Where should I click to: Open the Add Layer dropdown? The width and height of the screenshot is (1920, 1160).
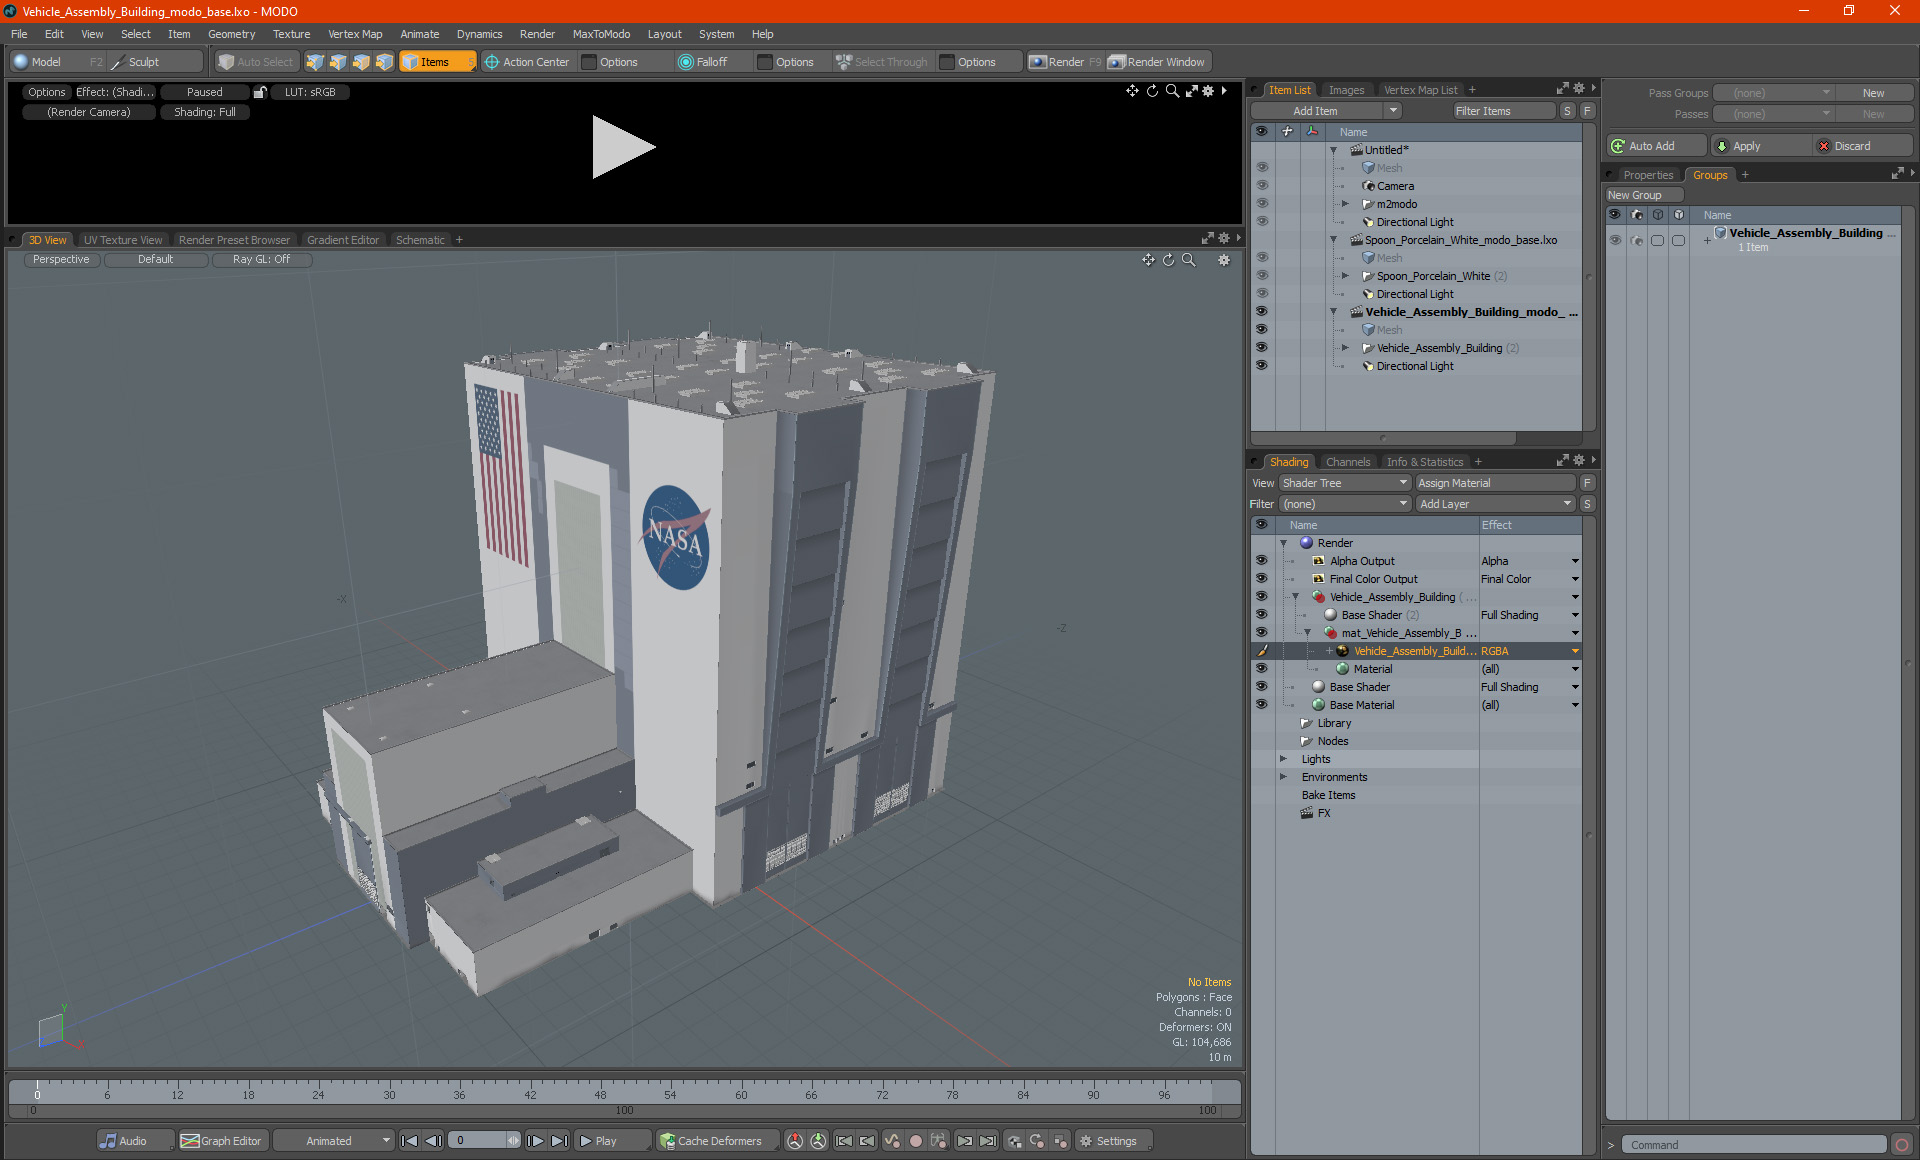(1494, 504)
